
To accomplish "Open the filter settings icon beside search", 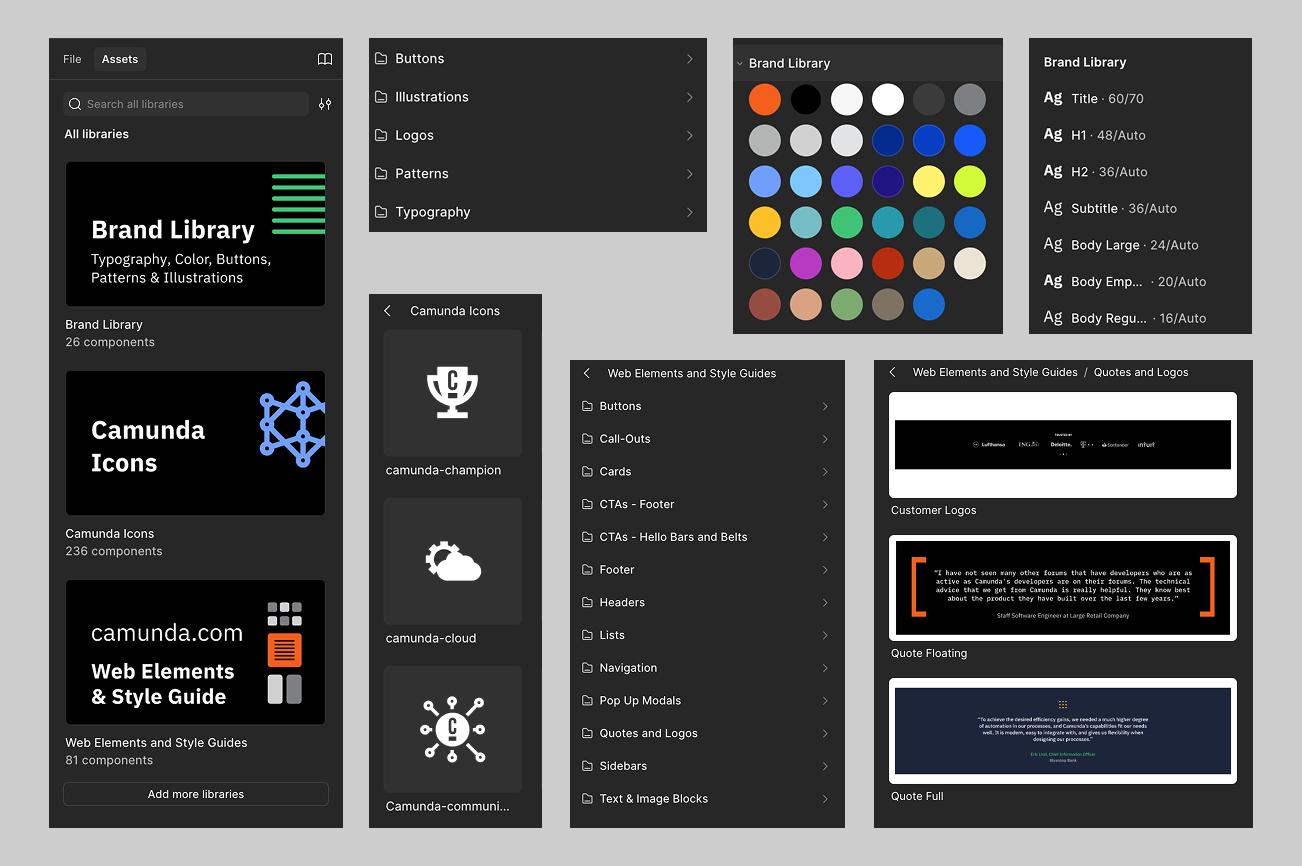I will 325,104.
